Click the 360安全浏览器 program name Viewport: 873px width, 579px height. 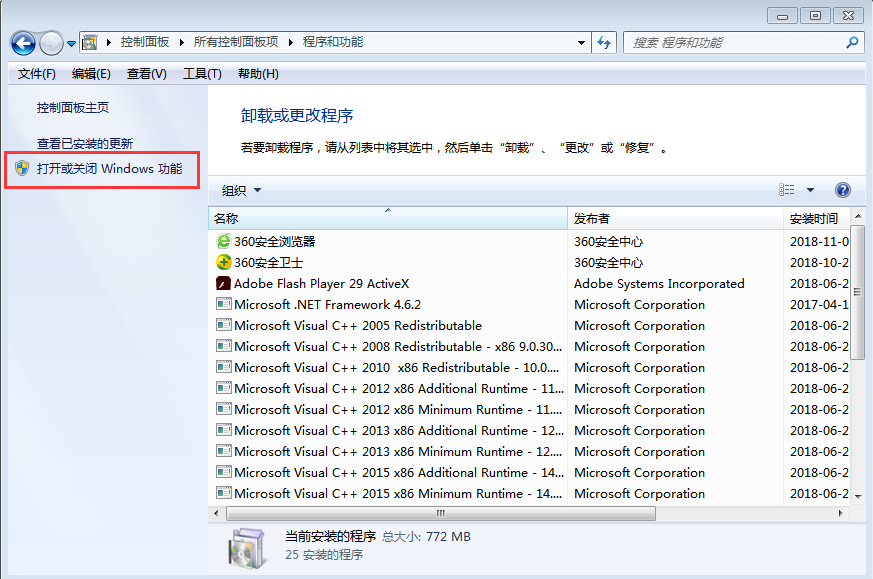tap(274, 242)
